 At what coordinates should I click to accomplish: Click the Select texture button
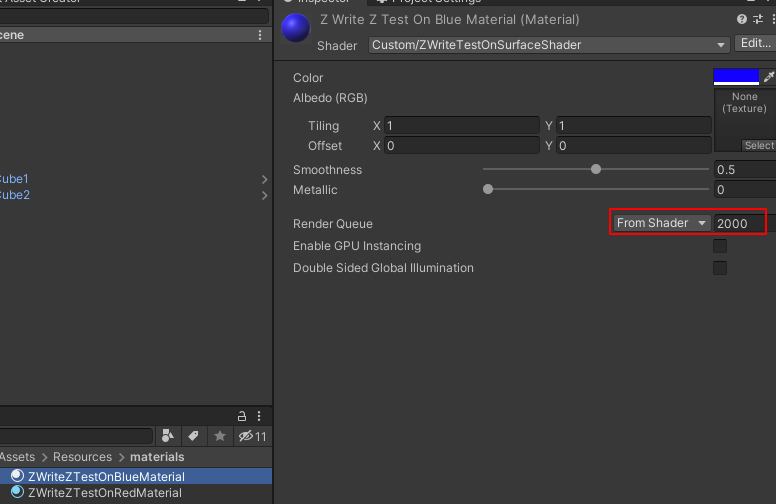click(x=759, y=146)
